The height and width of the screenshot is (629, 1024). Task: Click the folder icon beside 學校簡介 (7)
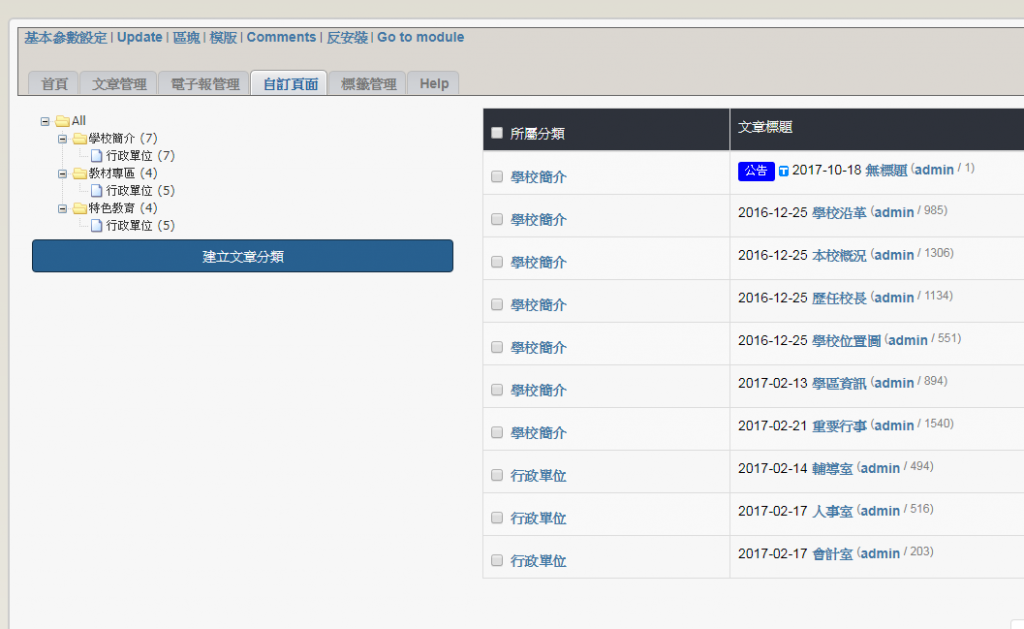point(80,139)
